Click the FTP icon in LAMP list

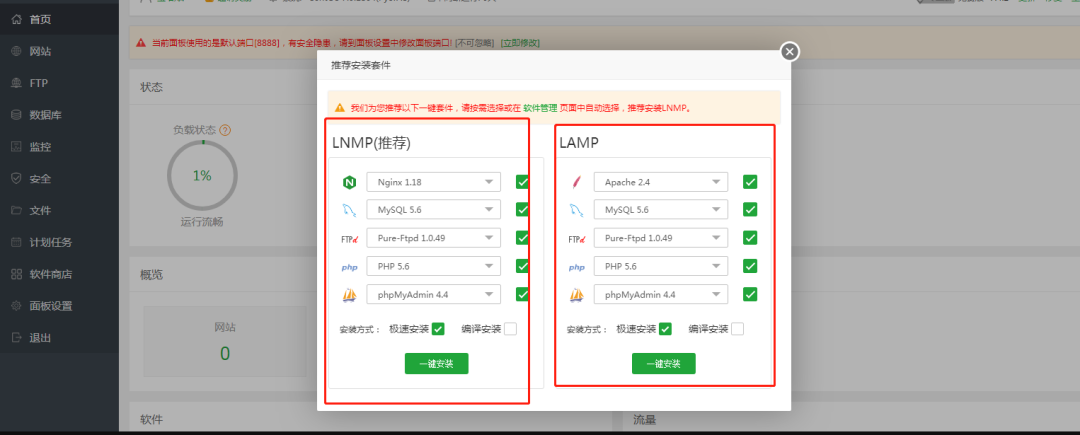pyautogui.click(x=577, y=239)
